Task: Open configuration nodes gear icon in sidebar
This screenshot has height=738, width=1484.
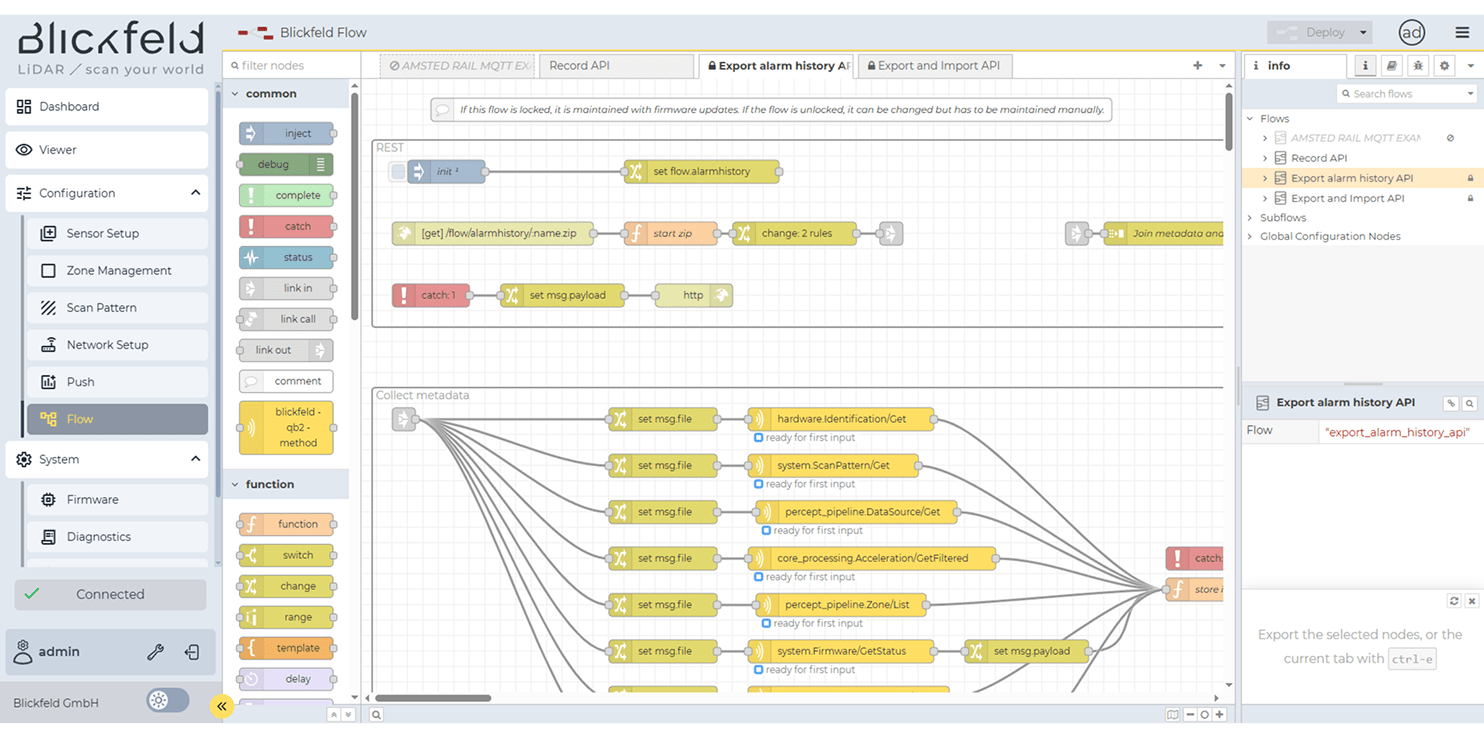Action: coord(1444,66)
